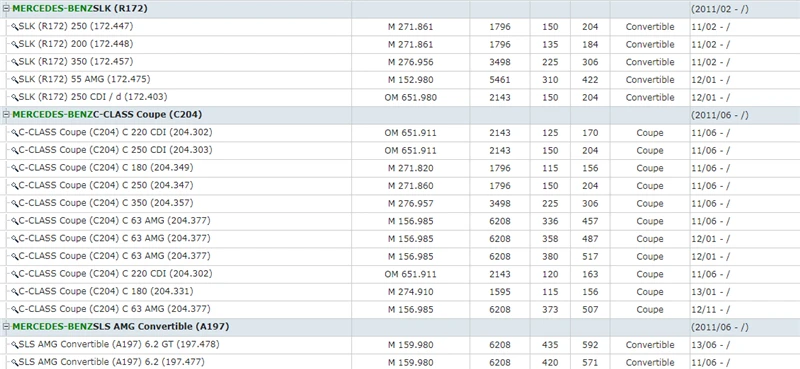The height and width of the screenshot is (369, 800).
Task: Open SLK (R172) 350 (172.457) entry
Action: [x=76, y=62]
